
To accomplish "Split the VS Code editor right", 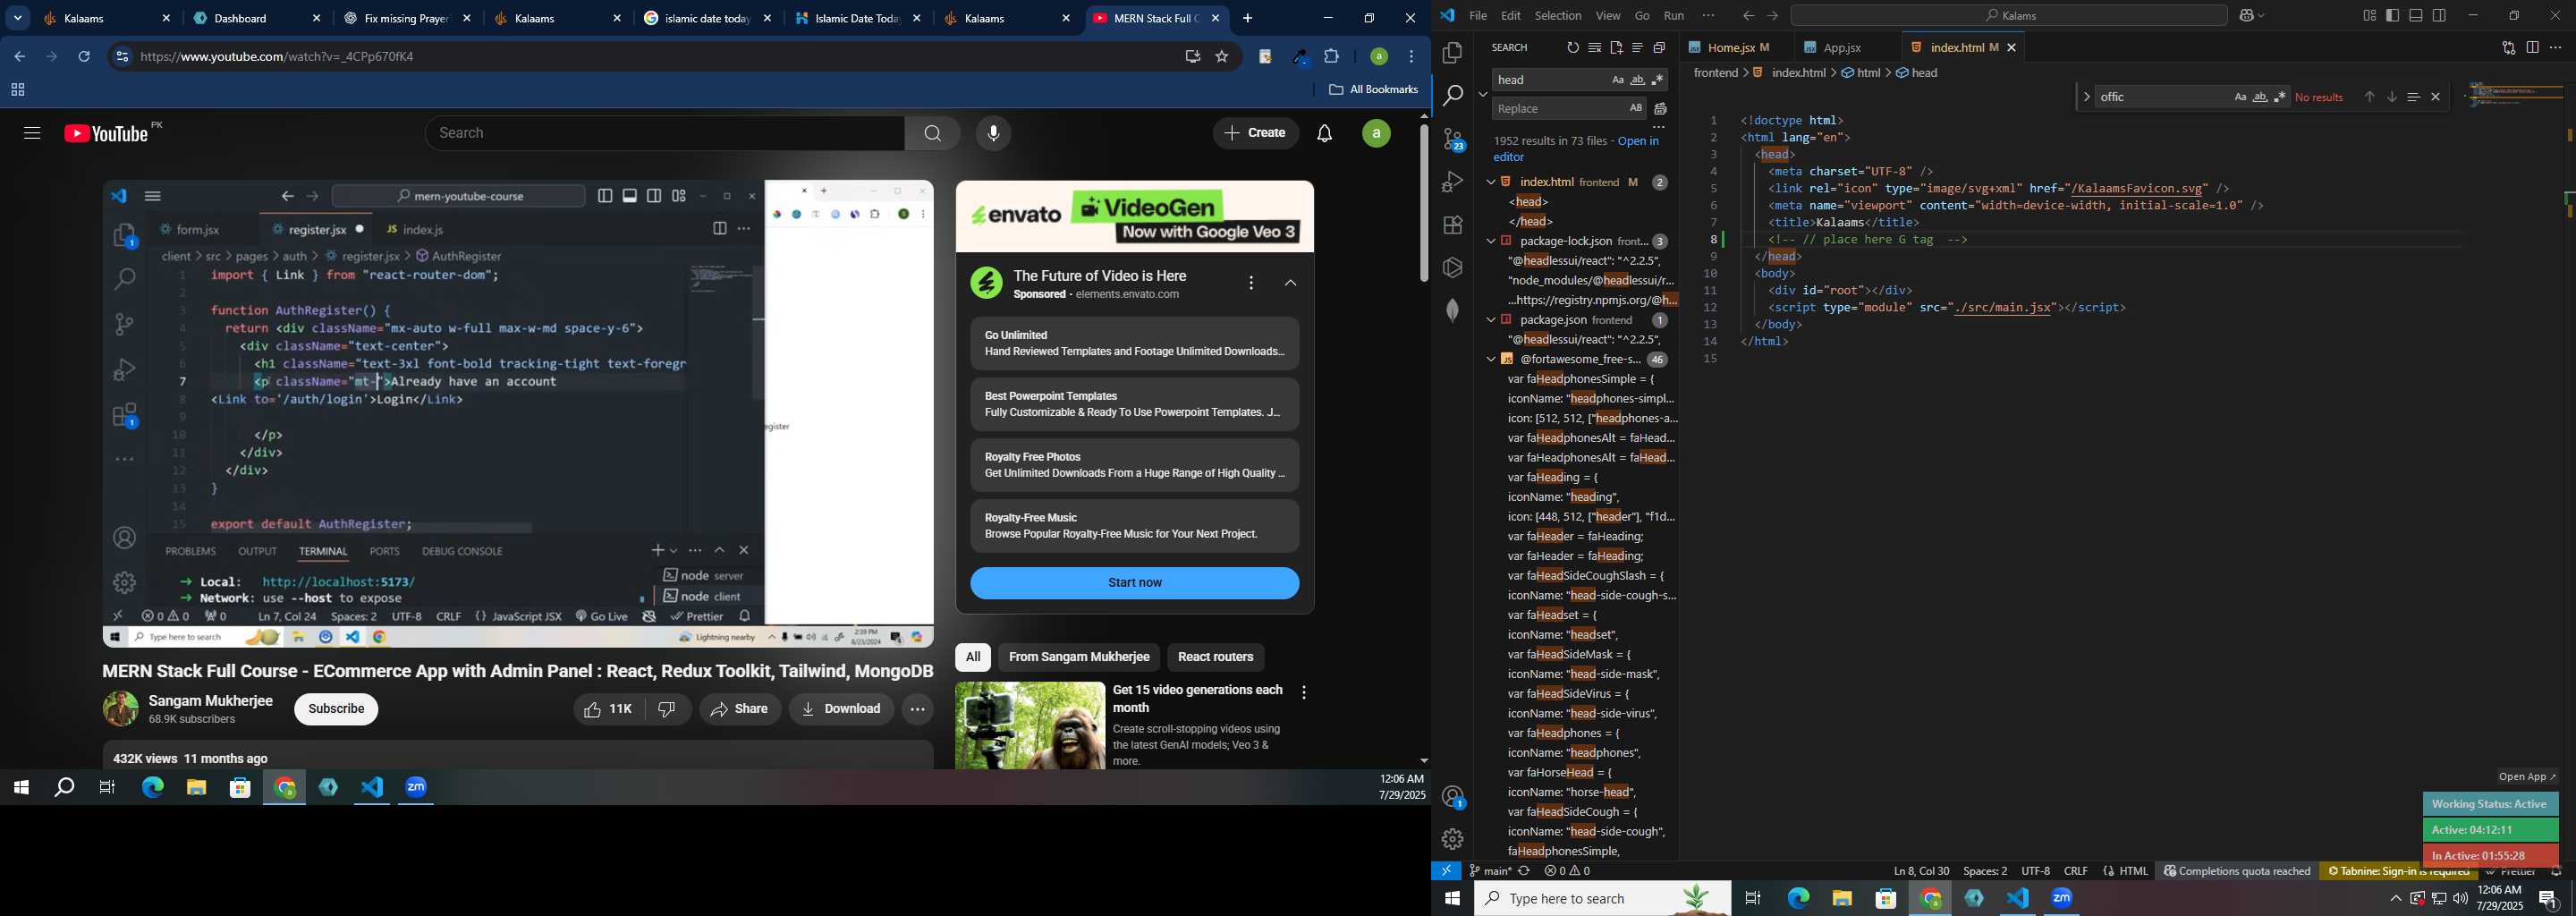I will click(2532, 48).
